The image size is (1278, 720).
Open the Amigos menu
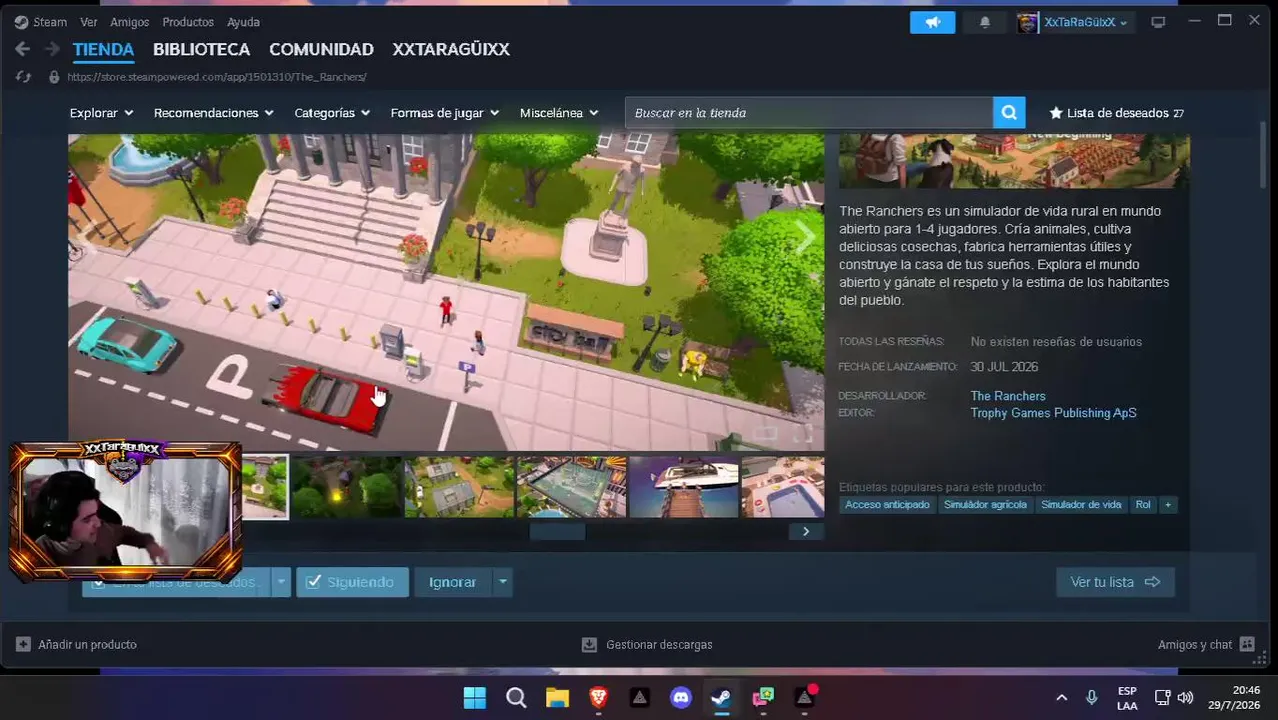pyautogui.click(x=130, y=22)
